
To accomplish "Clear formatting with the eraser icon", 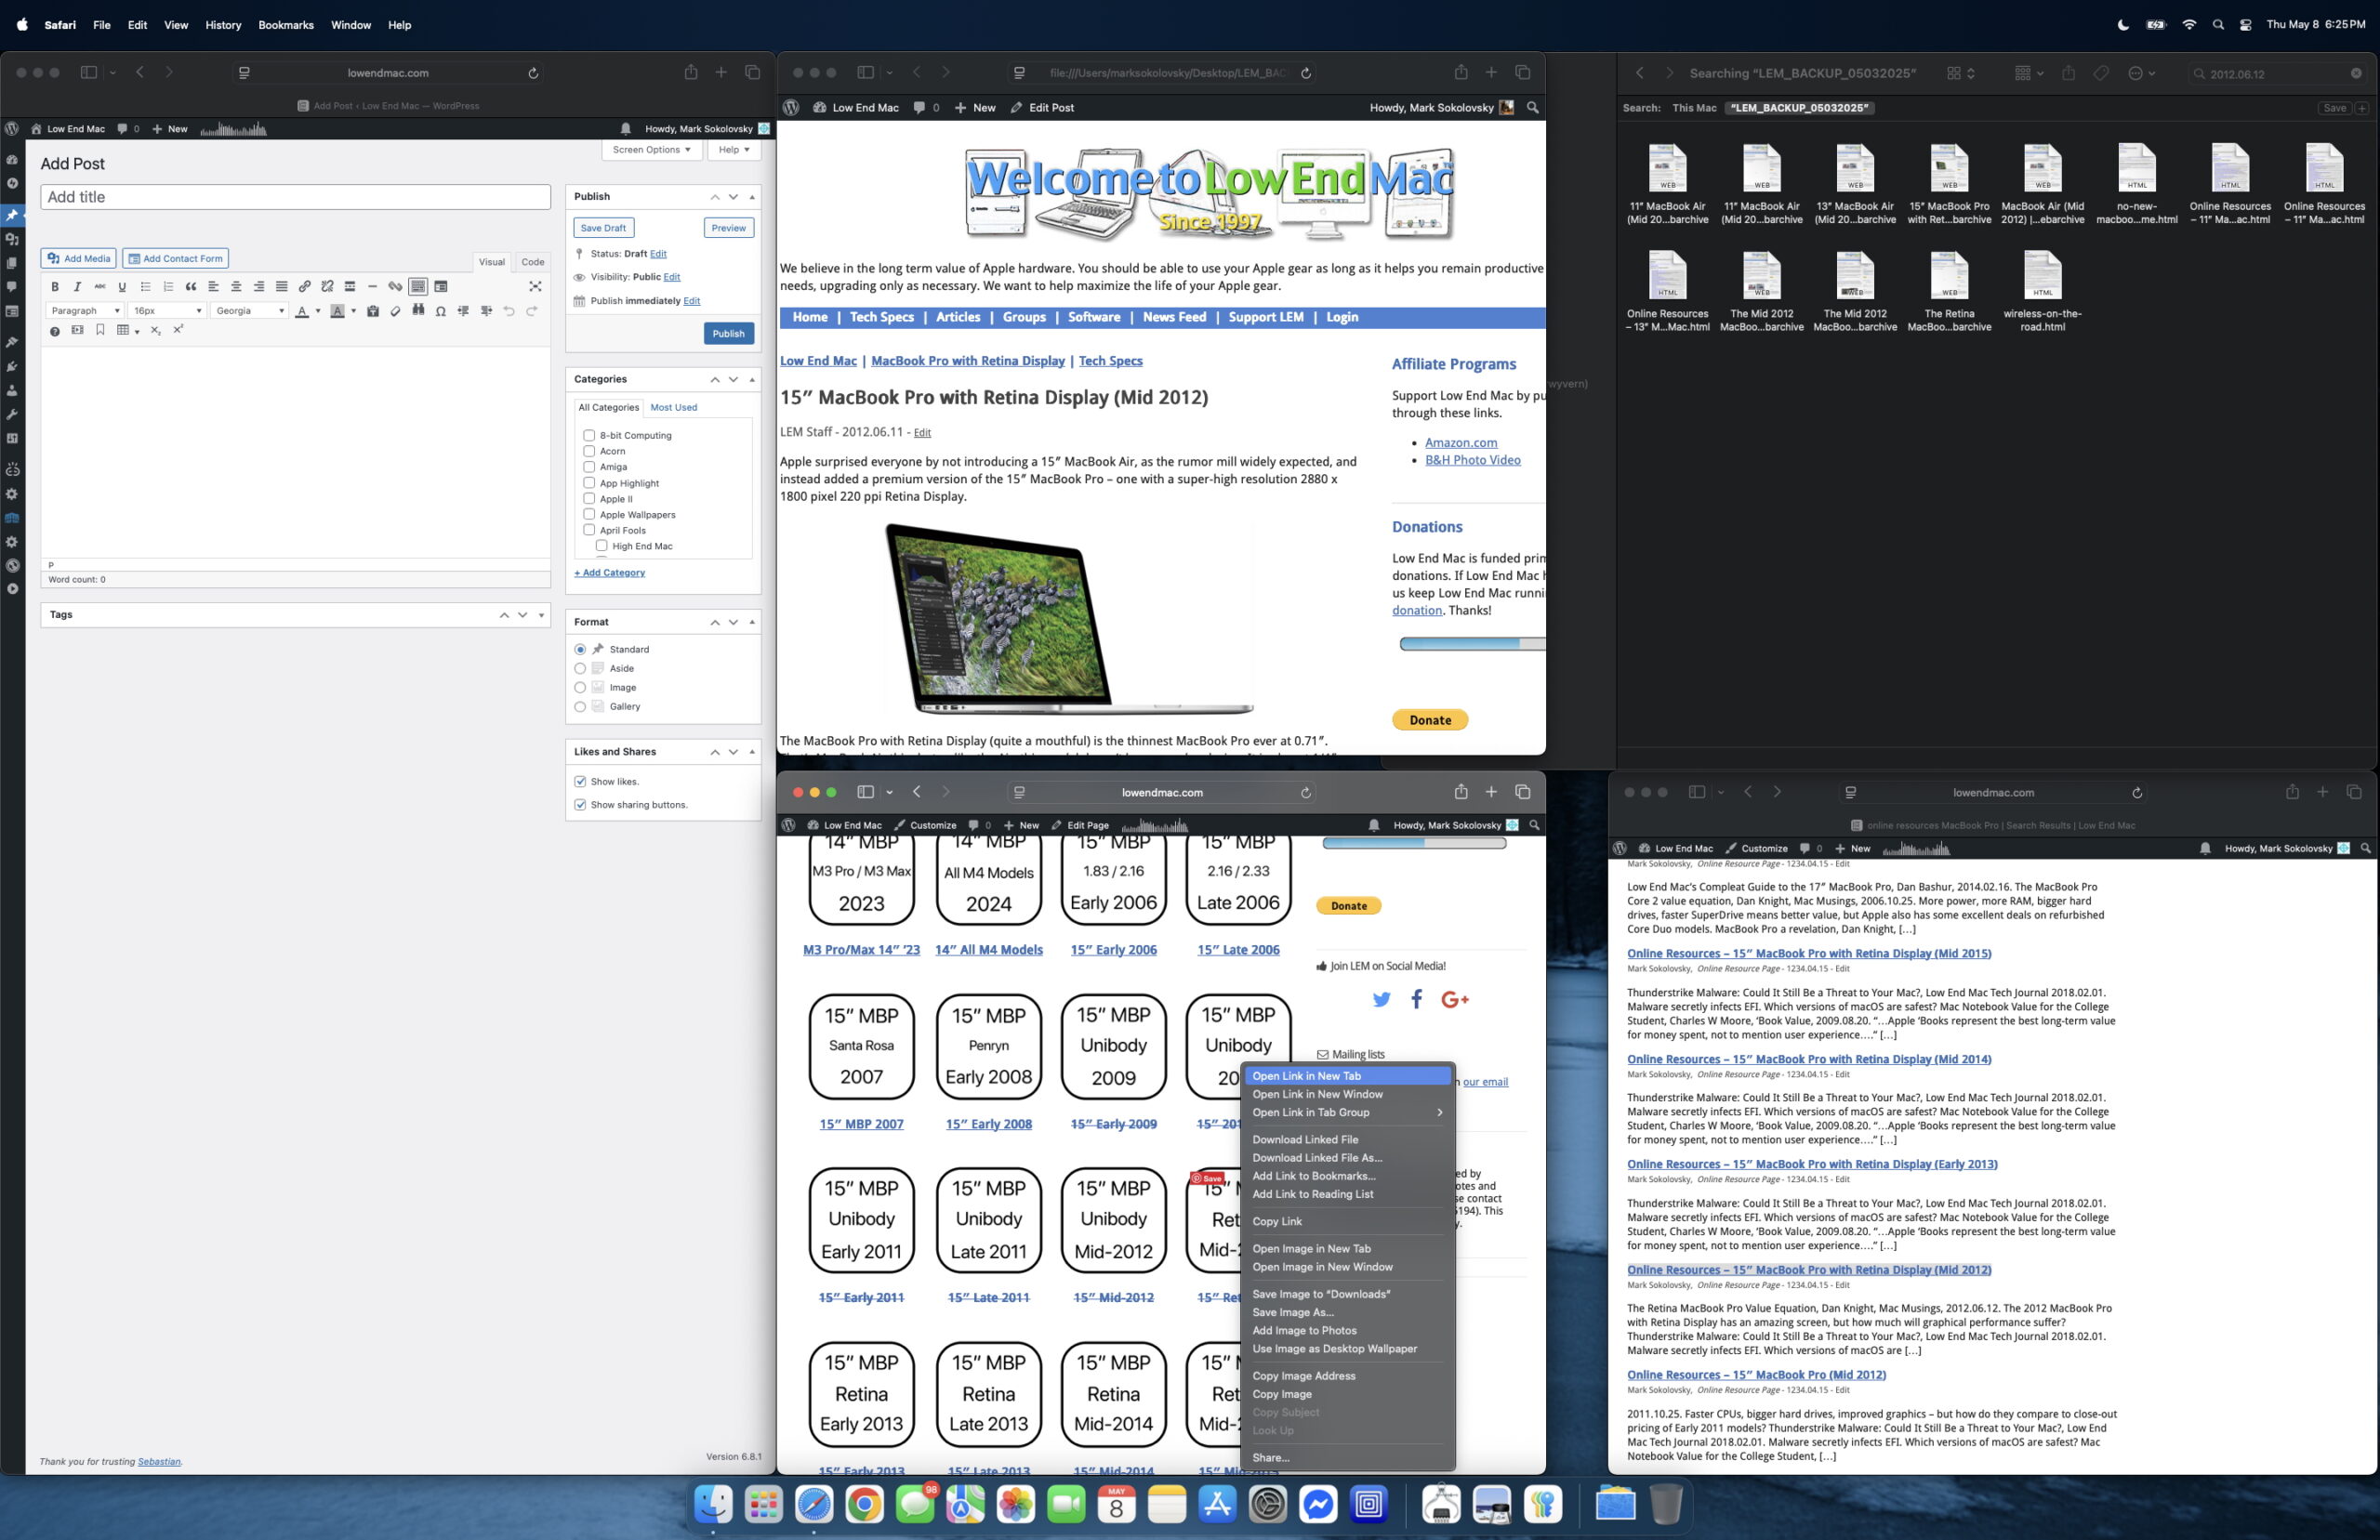I will point(395,311).
